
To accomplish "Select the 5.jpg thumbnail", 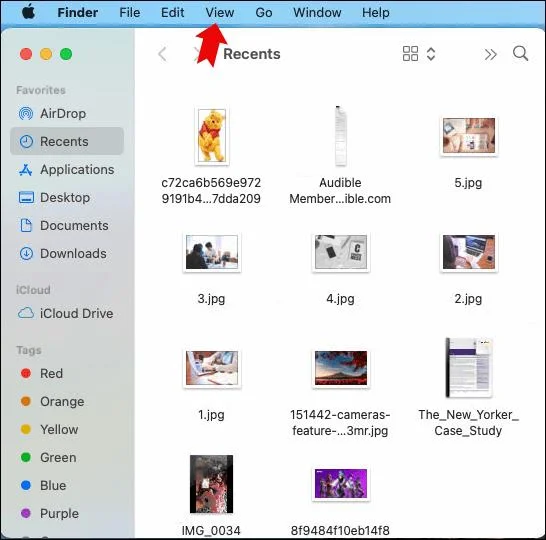I will click(x=469, y=136).
